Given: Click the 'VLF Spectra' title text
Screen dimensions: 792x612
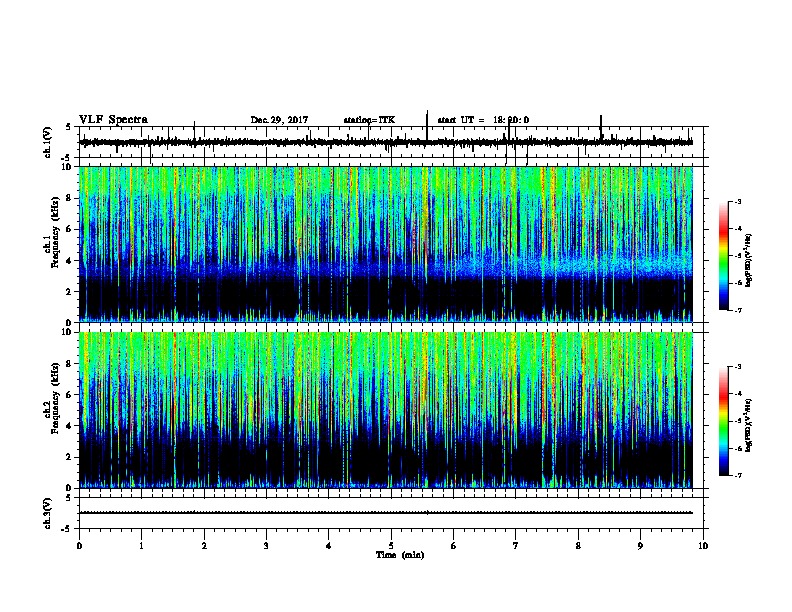Looking at the screenshot, I should [113, 120].
